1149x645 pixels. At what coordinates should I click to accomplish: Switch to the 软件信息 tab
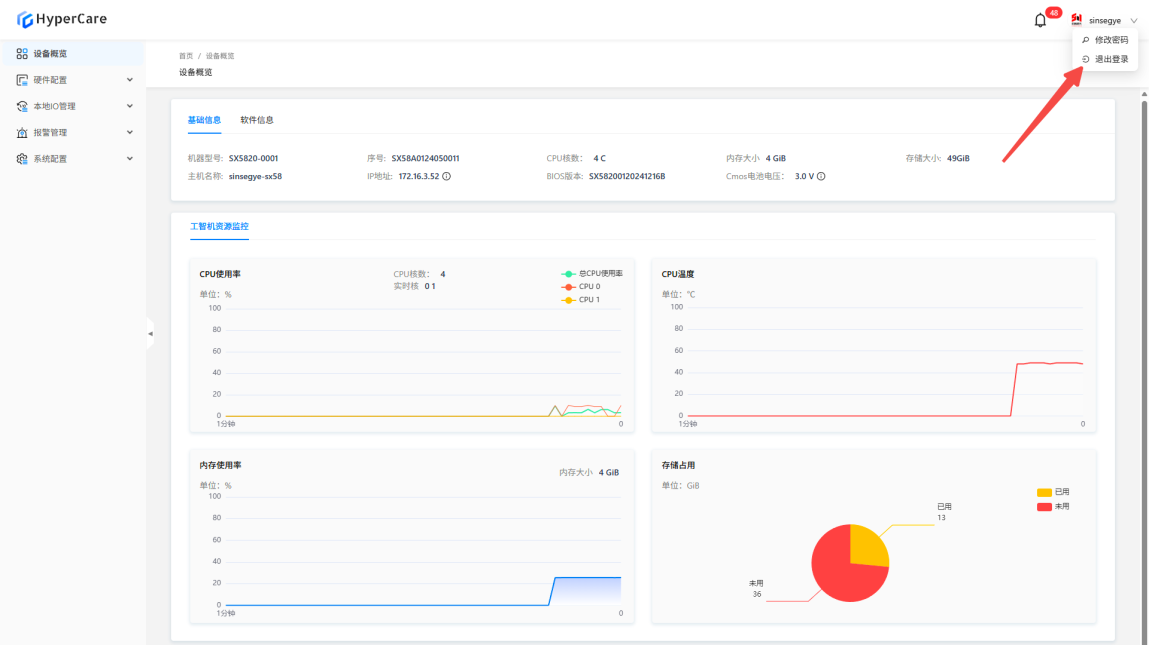(x=256, y=120)
